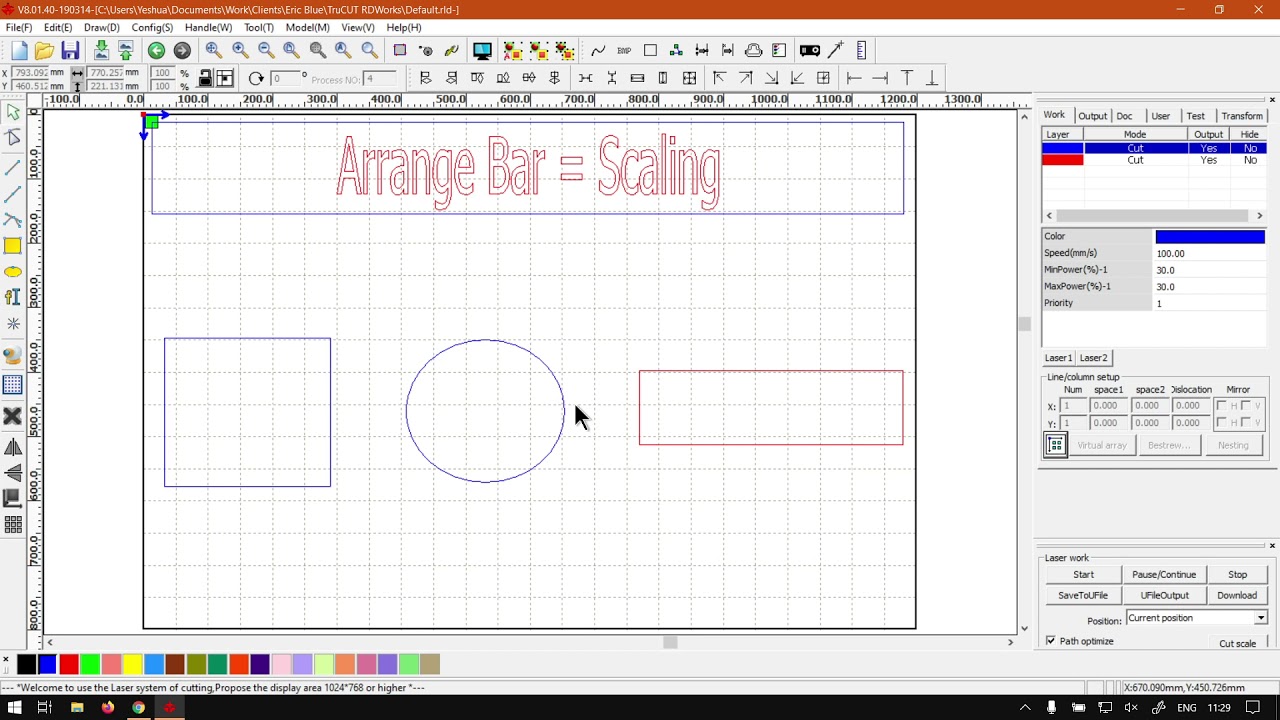Open the Model menu
Viewport: 1280px width, 720px height.
307,28
